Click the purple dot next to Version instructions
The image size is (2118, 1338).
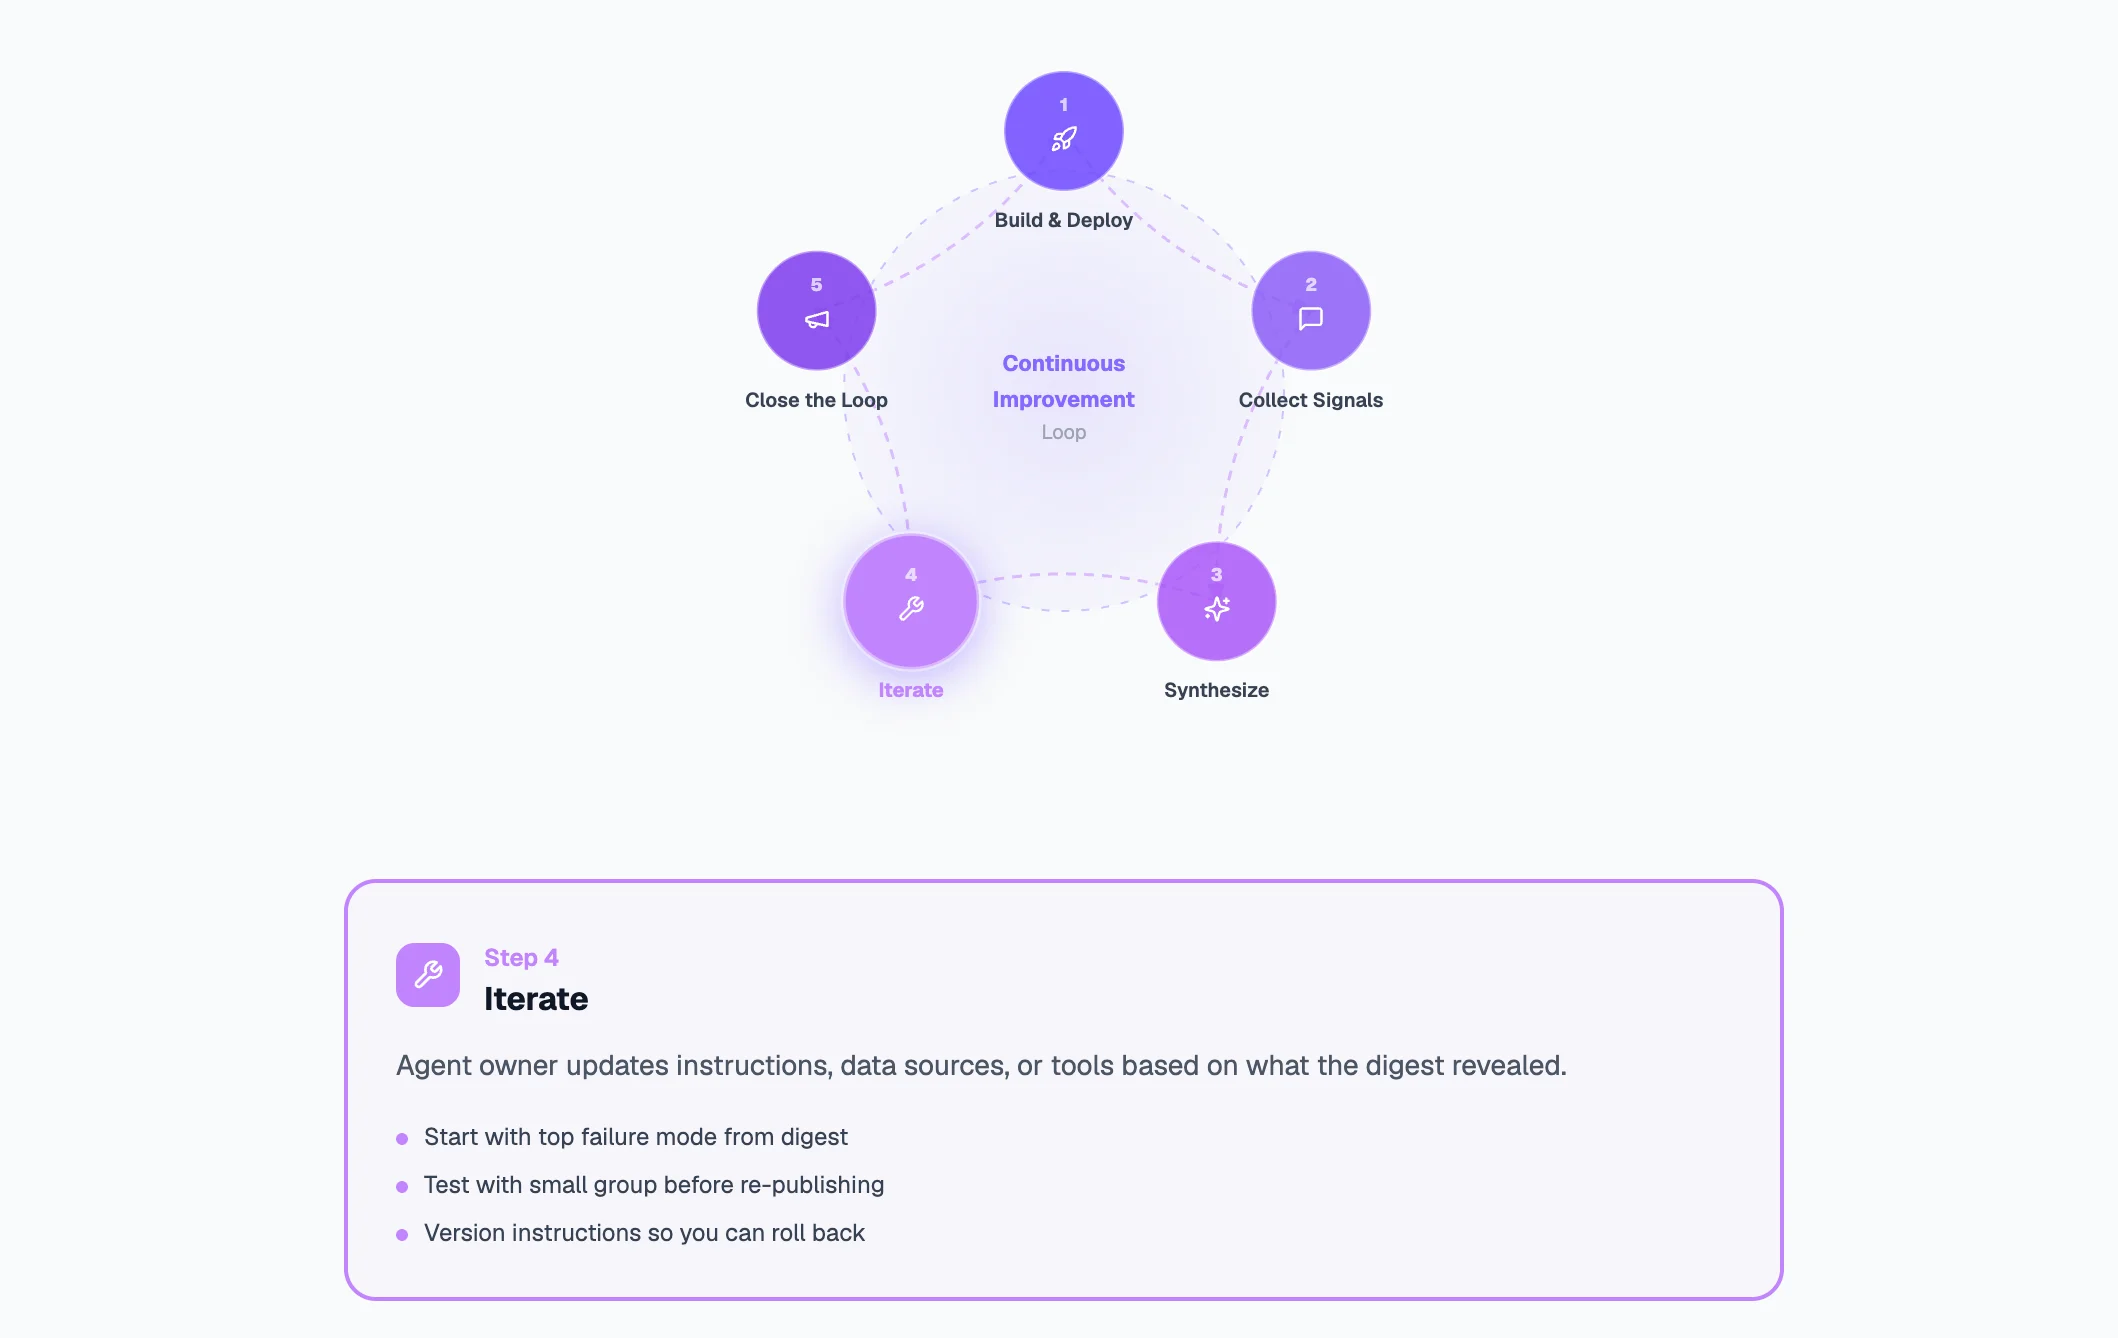tap(403, 1233)
